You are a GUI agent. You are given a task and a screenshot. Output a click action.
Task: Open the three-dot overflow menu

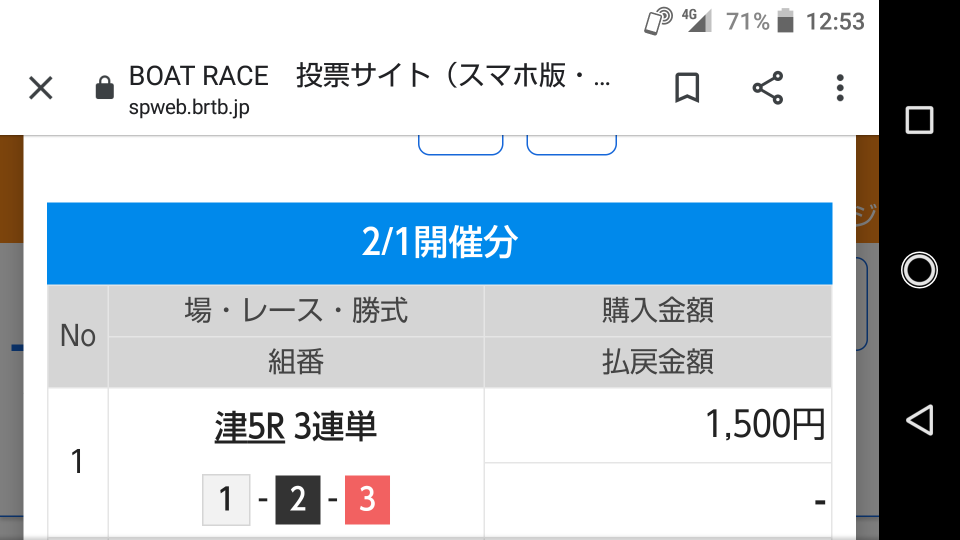[x=840, y=88]
